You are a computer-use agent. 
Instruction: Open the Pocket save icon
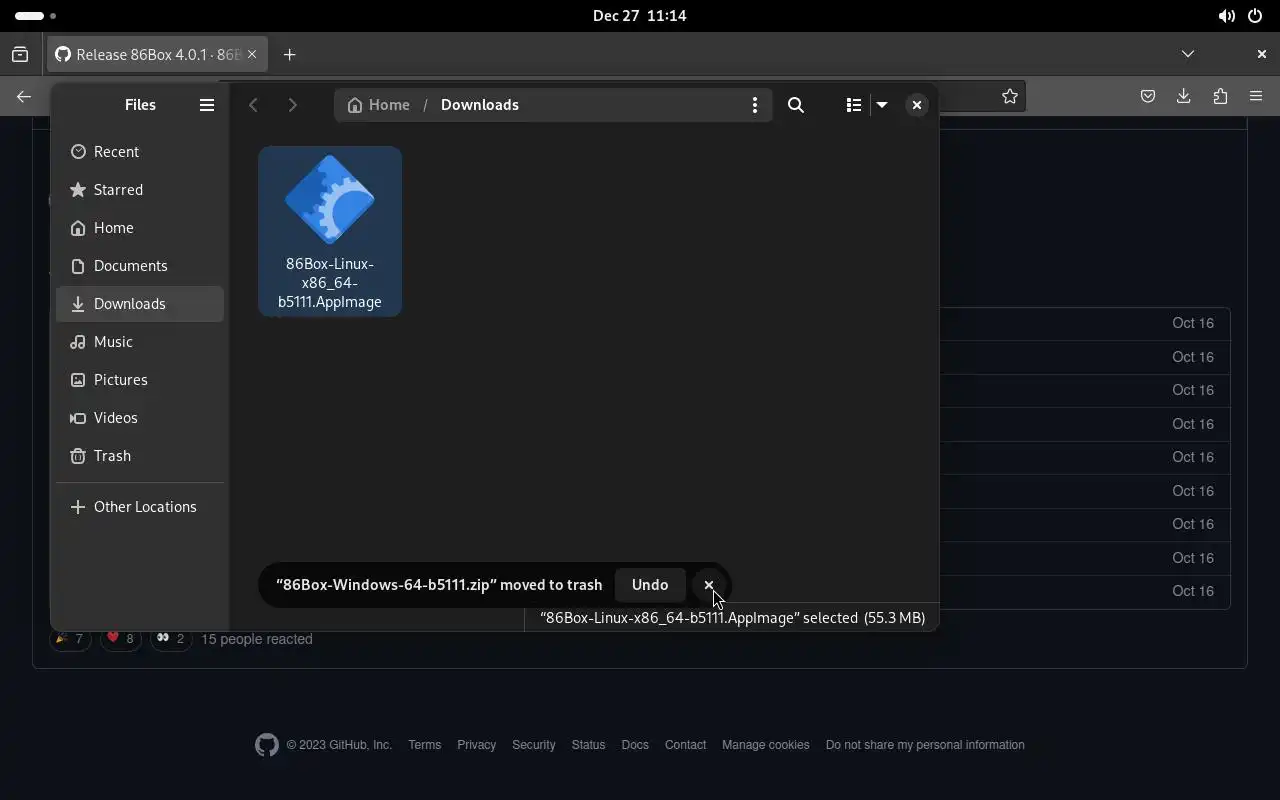[1148, 97]
